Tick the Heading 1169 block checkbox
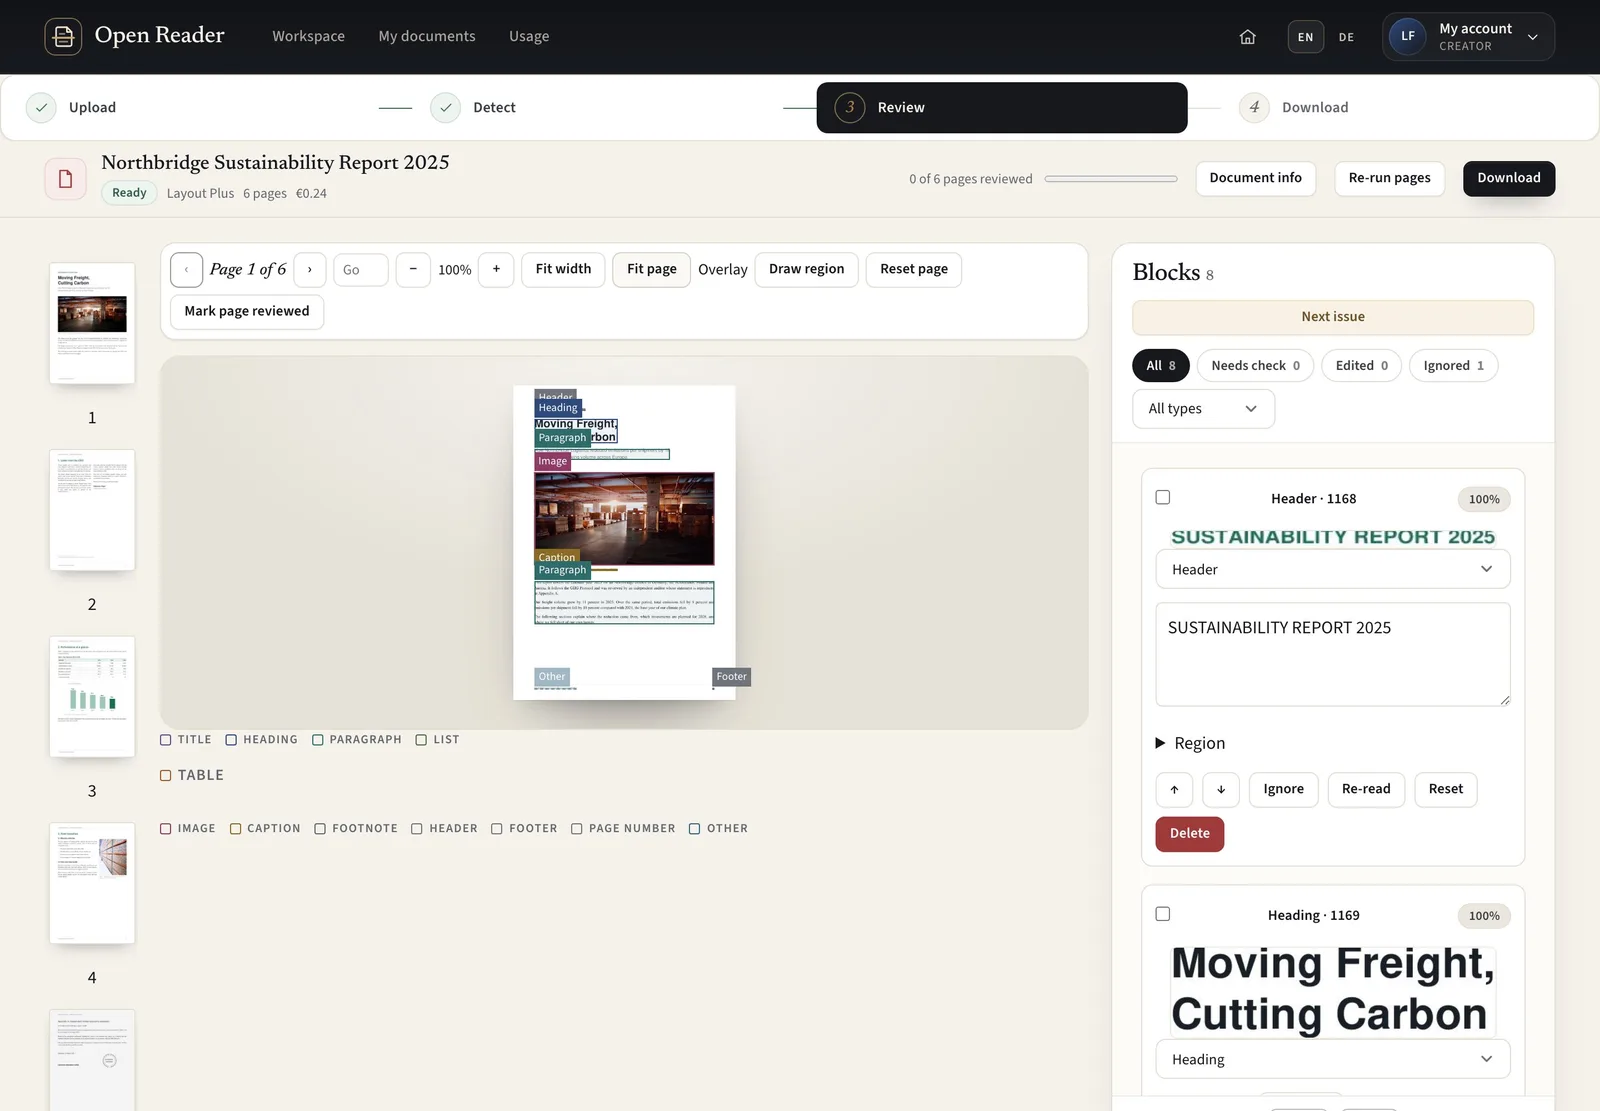This screenshot has width=1600, height=1111. click(1162, 914)
